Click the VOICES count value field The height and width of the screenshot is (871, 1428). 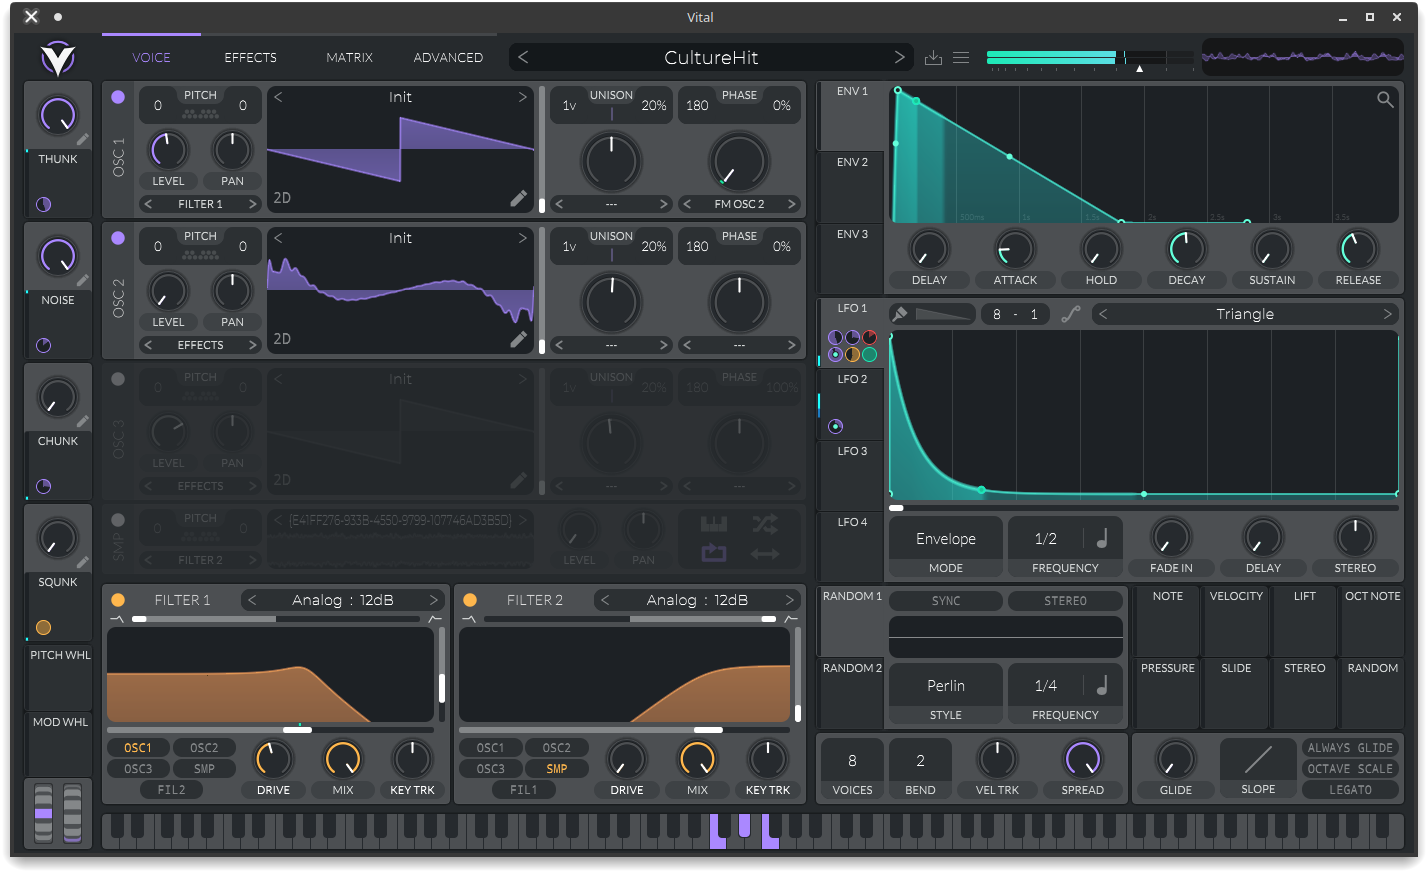(852, 761)
